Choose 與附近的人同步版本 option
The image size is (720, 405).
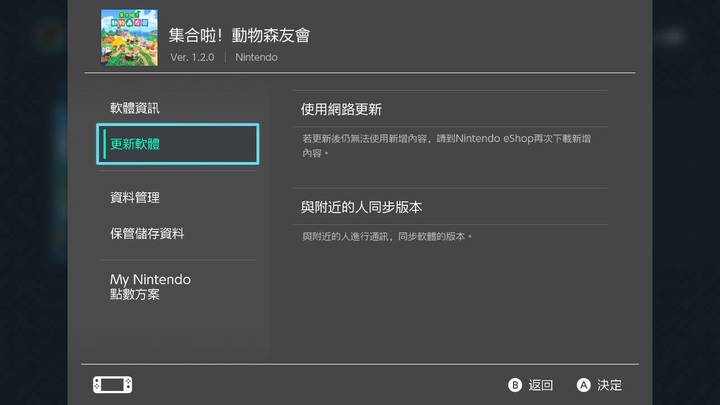pyautogui.click(x=450, y=207)
